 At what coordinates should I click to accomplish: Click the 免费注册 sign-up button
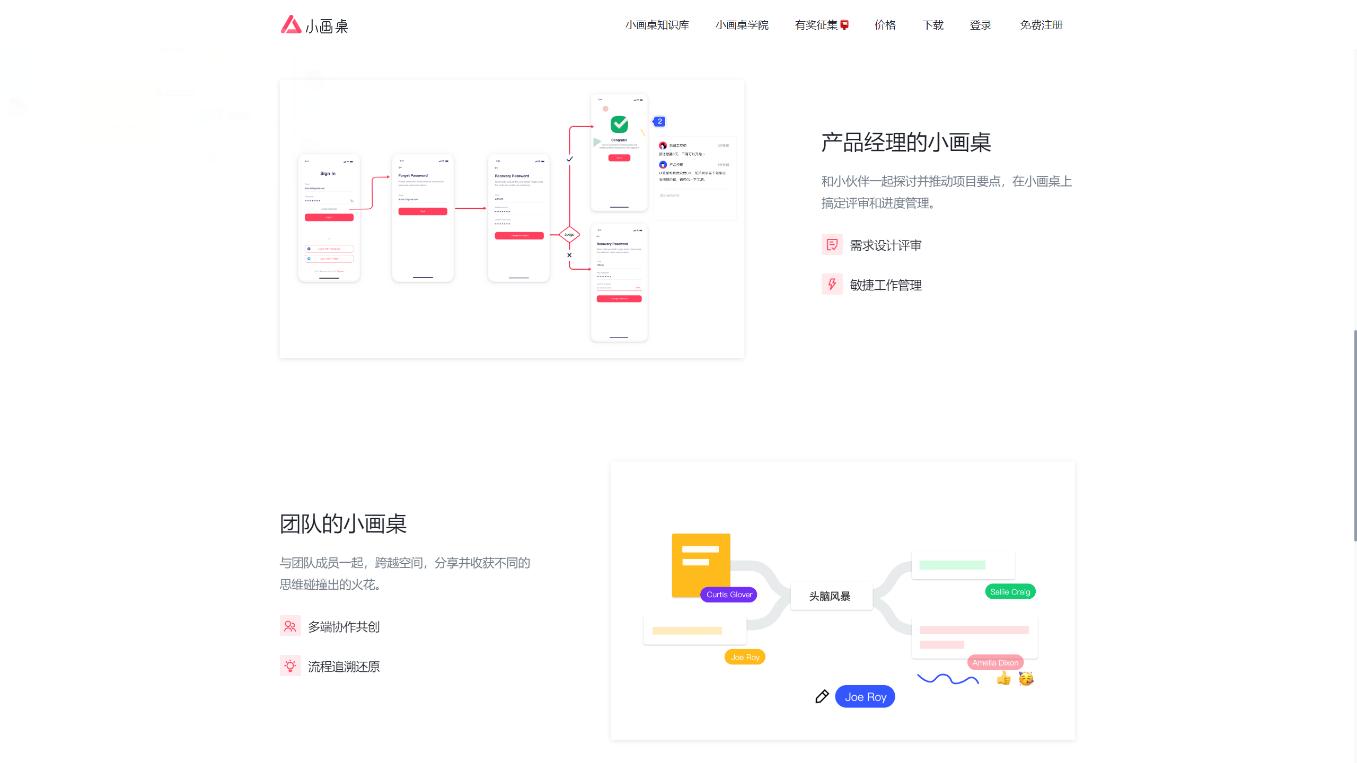(1041, 25)
